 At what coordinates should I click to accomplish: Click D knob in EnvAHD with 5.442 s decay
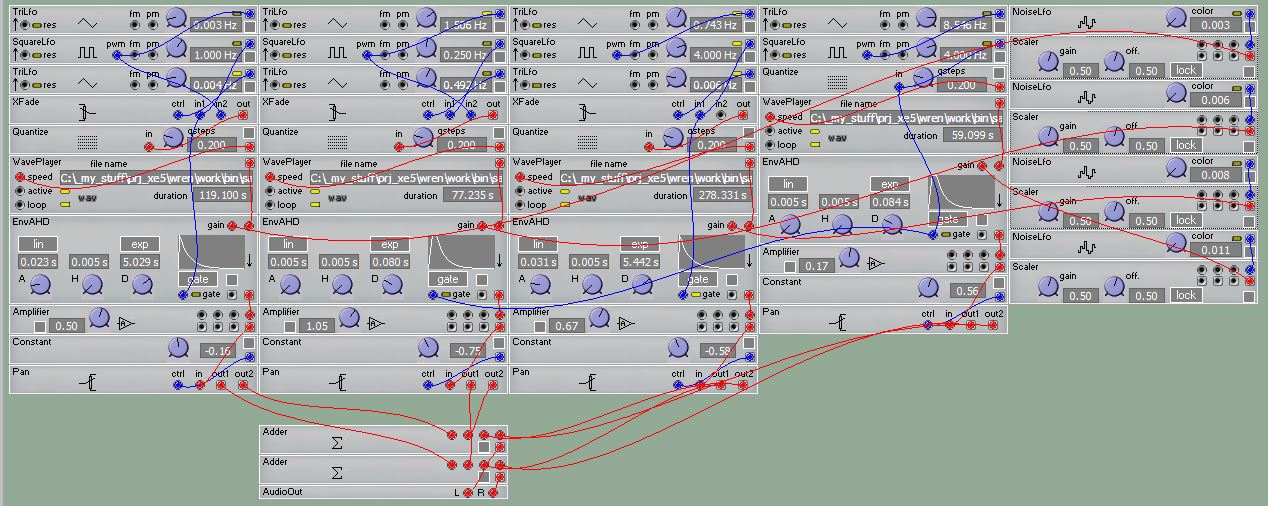(643, 286)
